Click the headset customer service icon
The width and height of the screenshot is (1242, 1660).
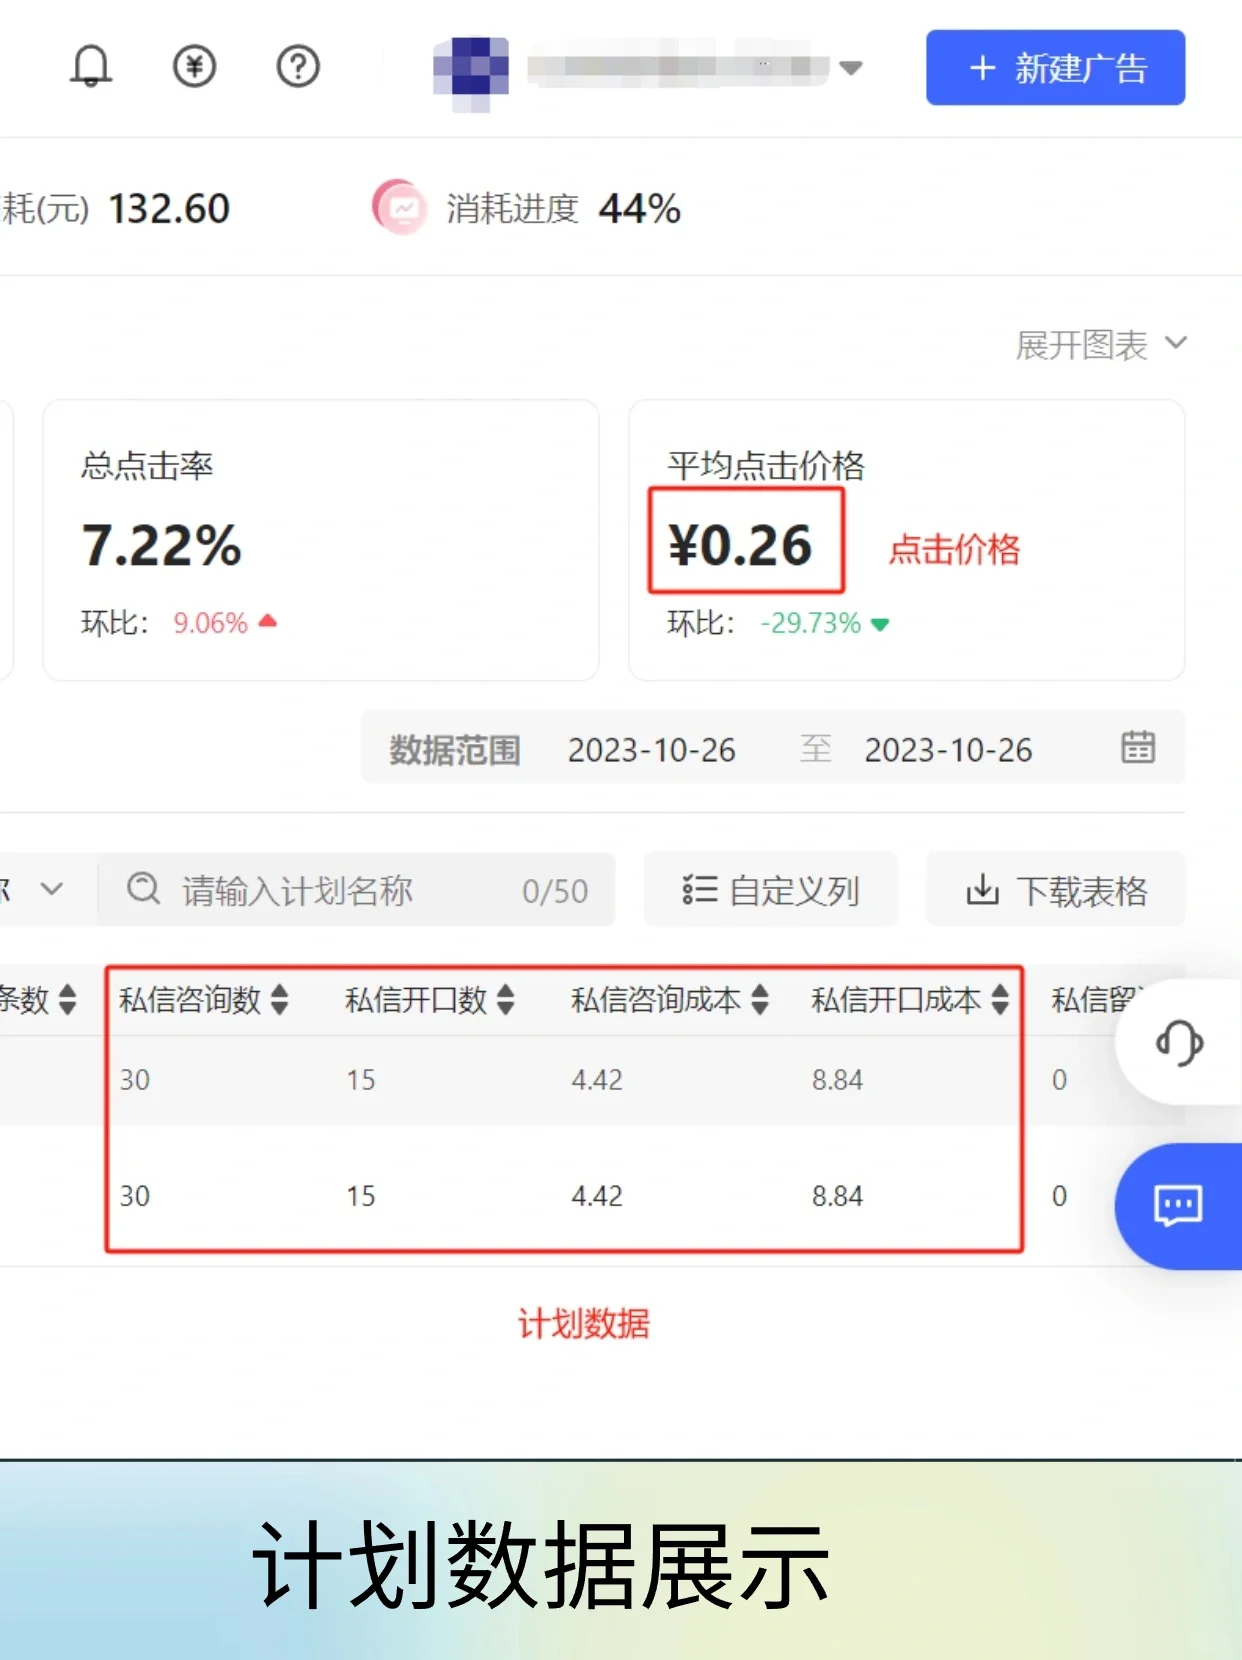click(x=1179, y=1043)
